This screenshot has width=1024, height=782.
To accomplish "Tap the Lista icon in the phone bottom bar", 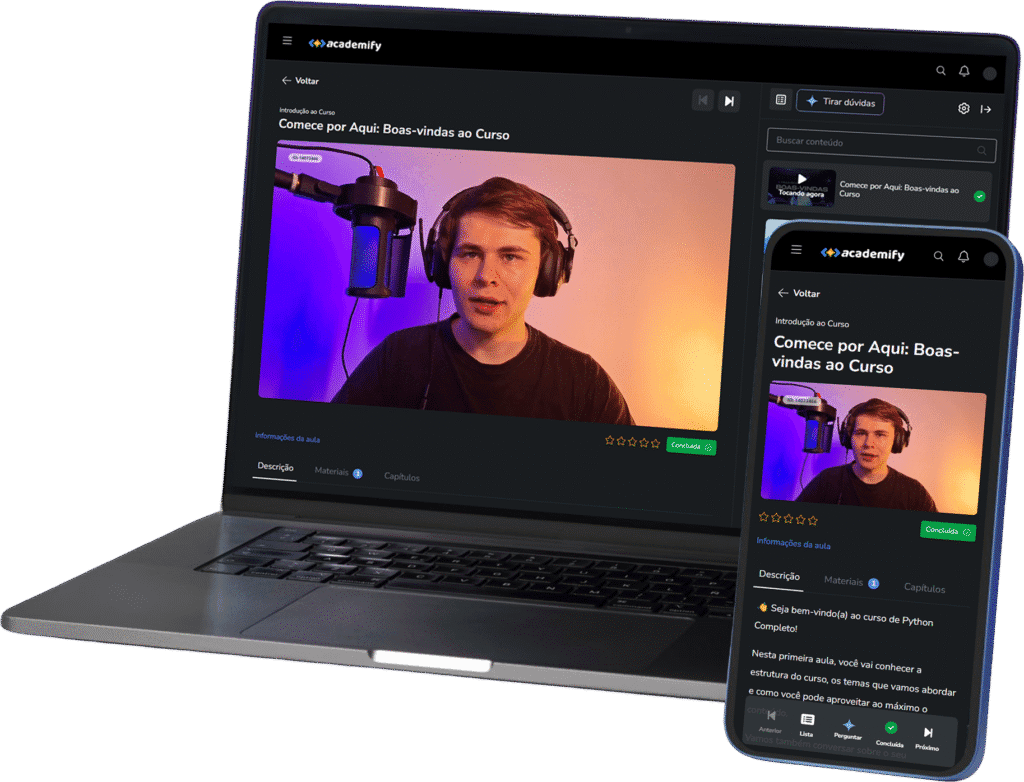I will point(807,722).
